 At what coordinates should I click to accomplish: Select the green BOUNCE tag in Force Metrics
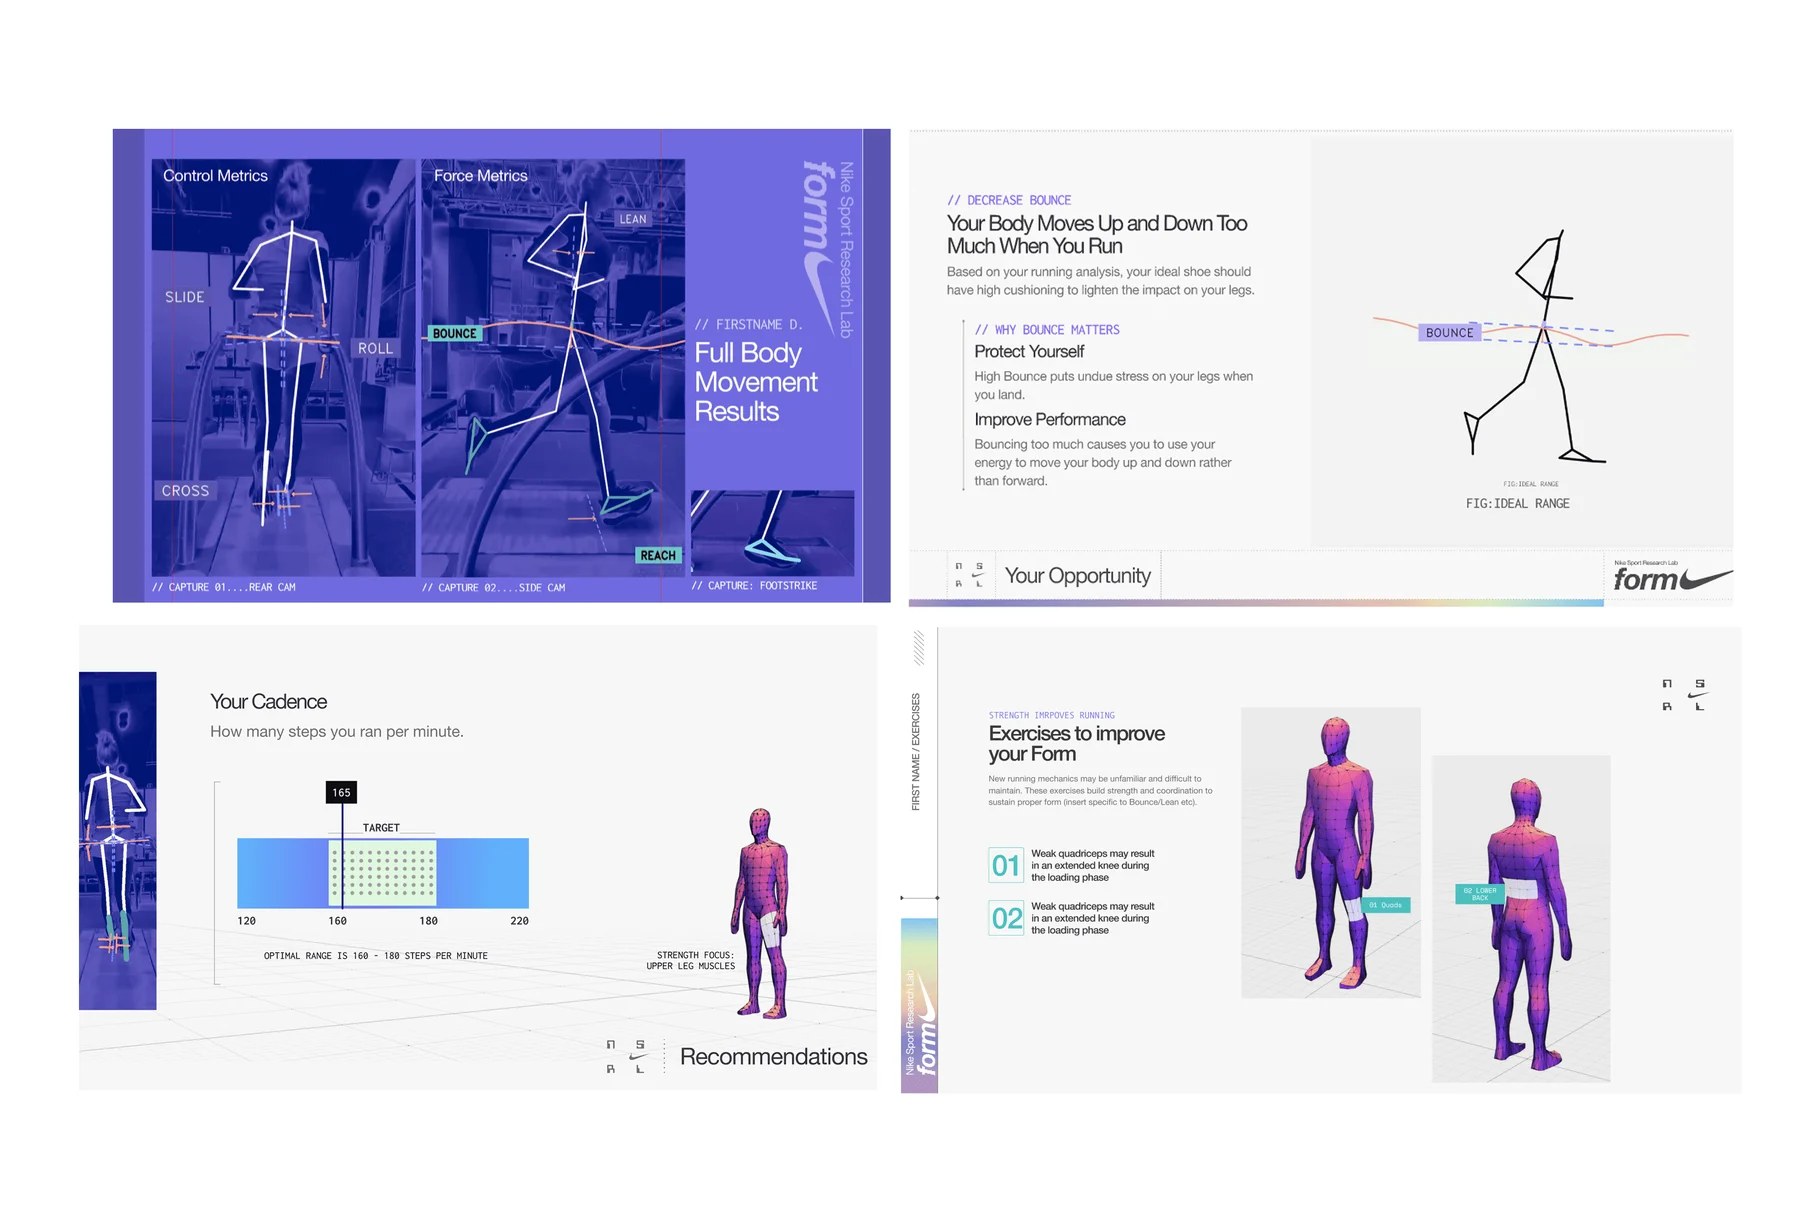(455, 334)
